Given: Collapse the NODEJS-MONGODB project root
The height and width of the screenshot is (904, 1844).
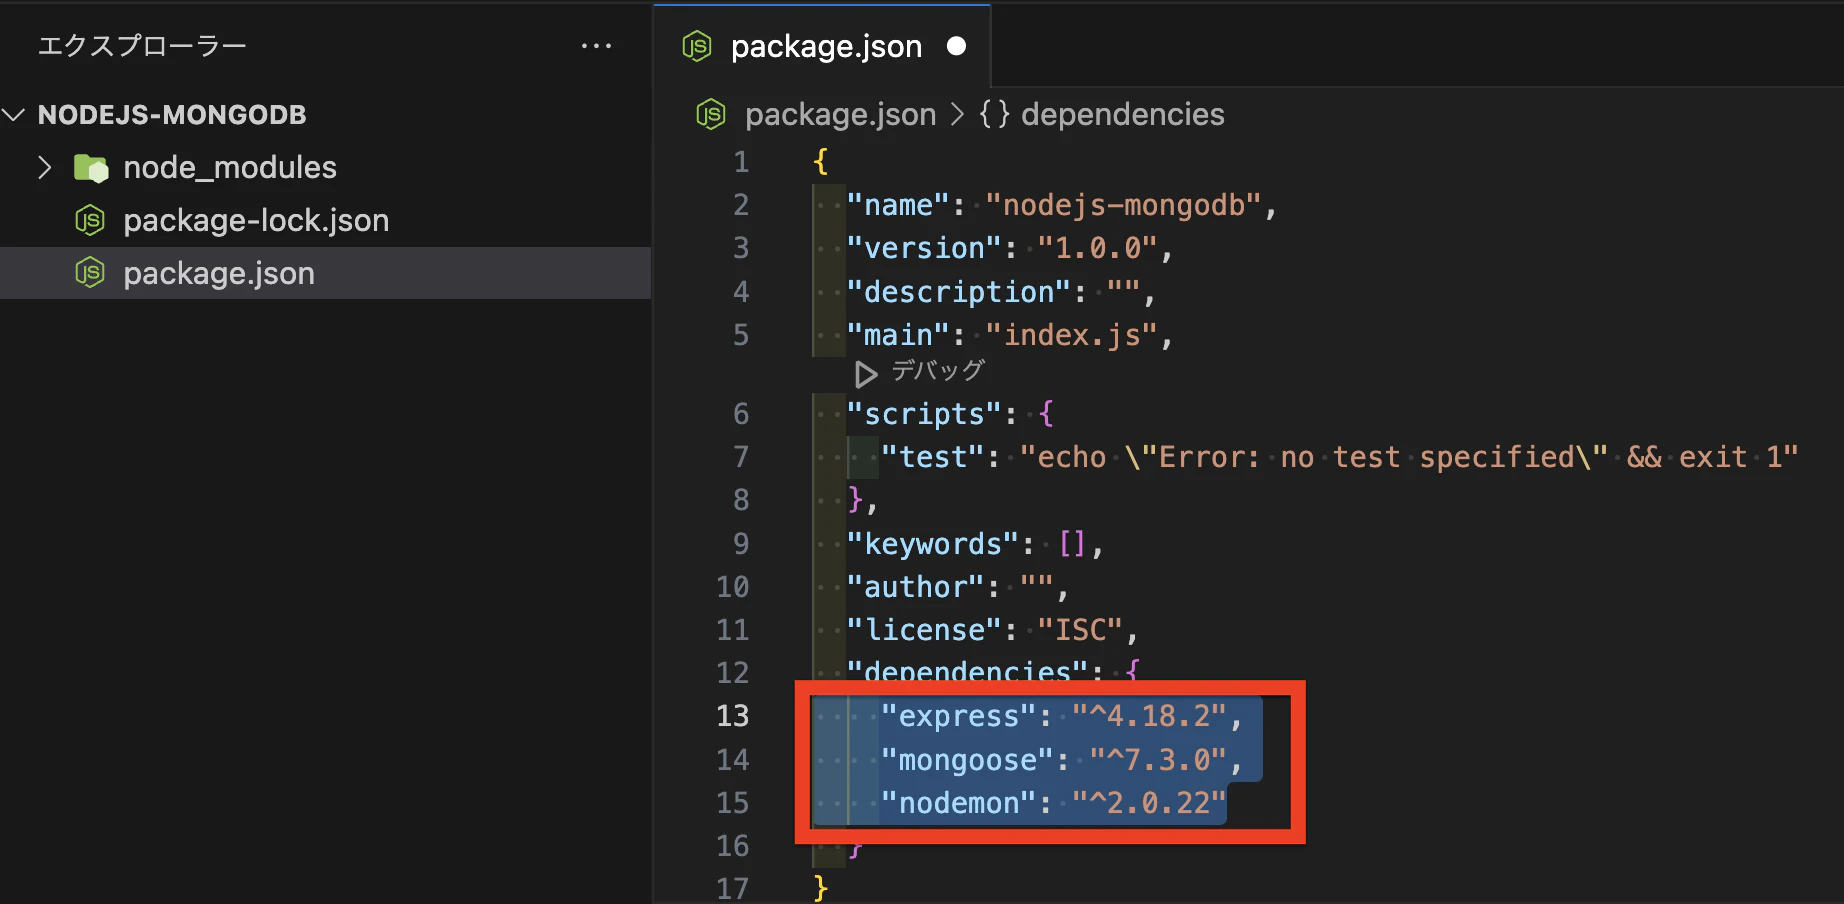Looking at the screenshot, I should tap(14, 115).
